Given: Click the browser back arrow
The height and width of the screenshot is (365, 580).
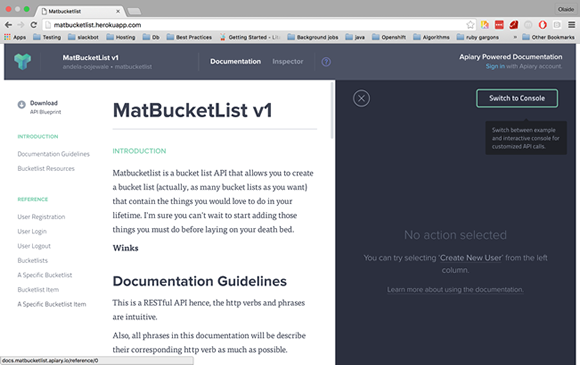Looking at the screenshot, I should (8, 25).
